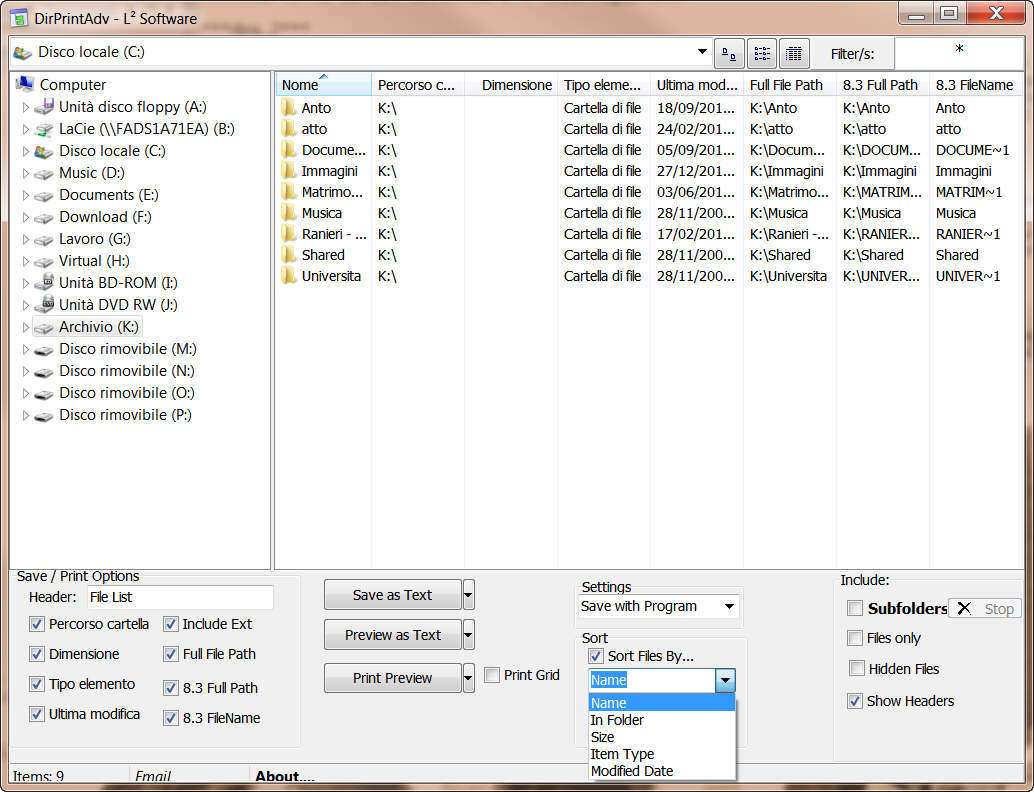This screenshot has height=792, width=1034.
Task: Enable Subfolders inclusion
Action: click(855, 608)
